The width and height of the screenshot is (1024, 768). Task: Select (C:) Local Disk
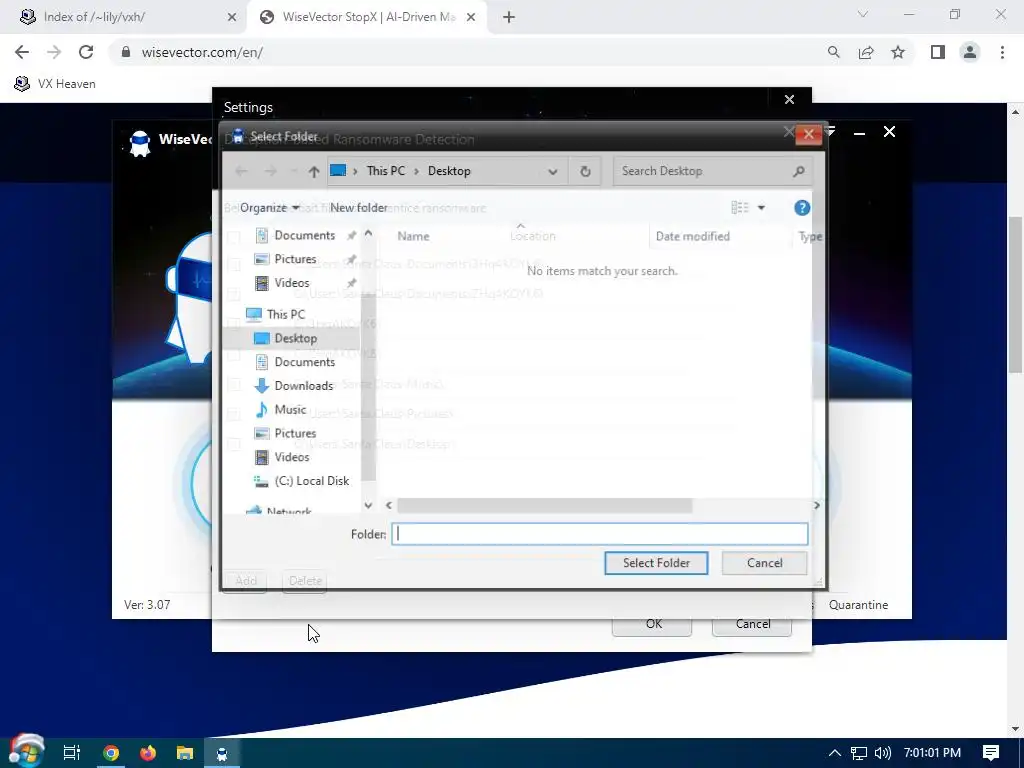312,481
